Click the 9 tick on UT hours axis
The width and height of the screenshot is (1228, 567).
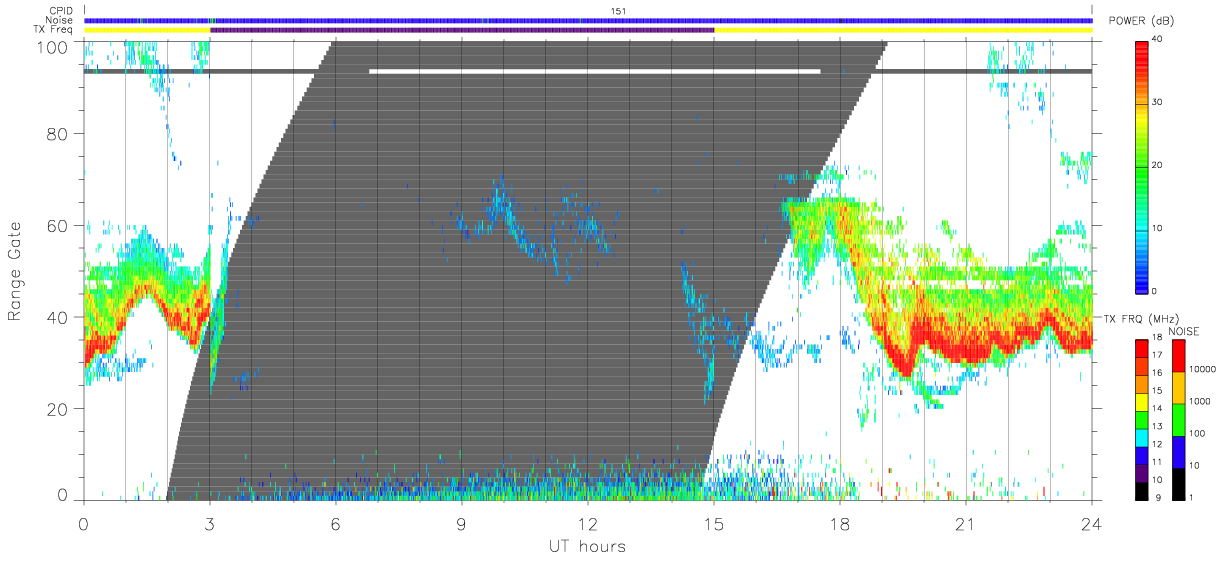[x=461, y=523]
